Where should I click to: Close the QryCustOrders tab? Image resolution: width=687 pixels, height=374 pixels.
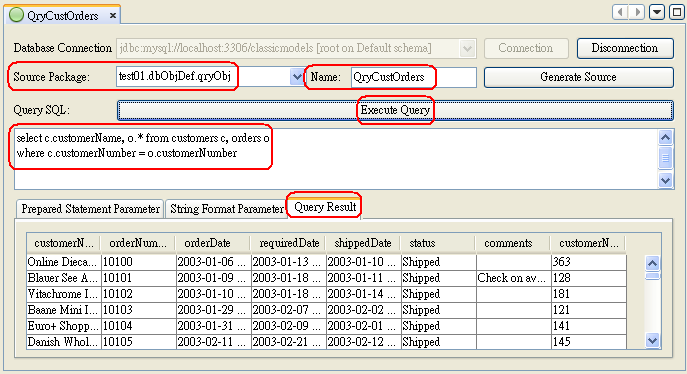click(x=113, y=16)
